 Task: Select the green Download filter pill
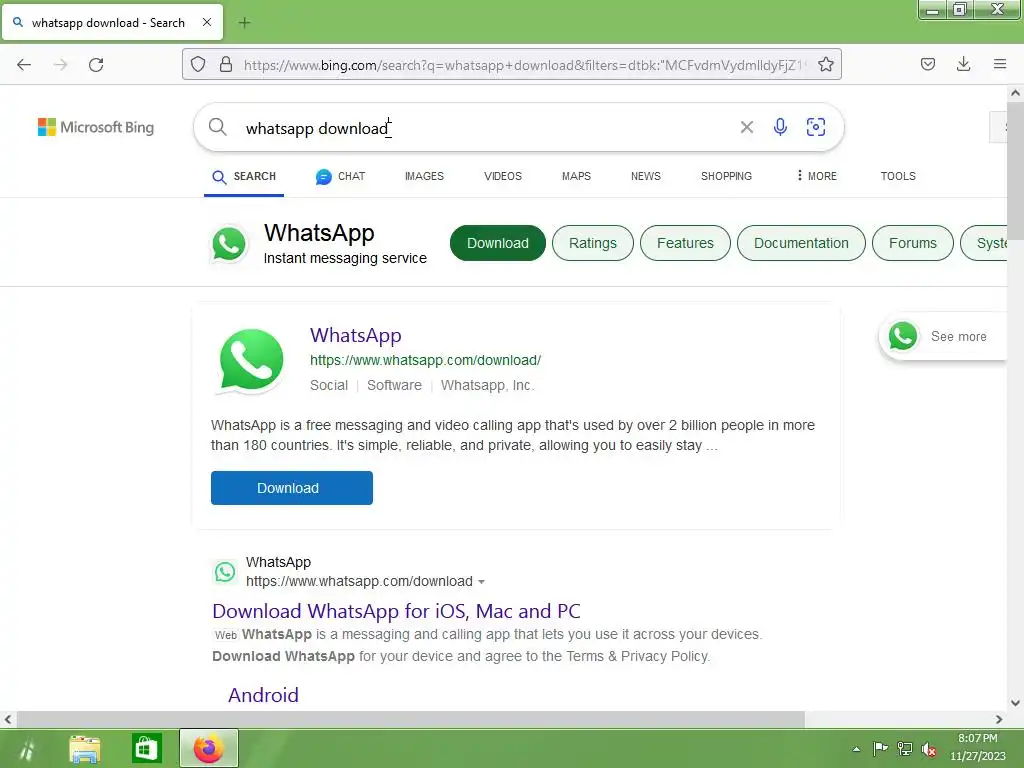click(498, 243)
